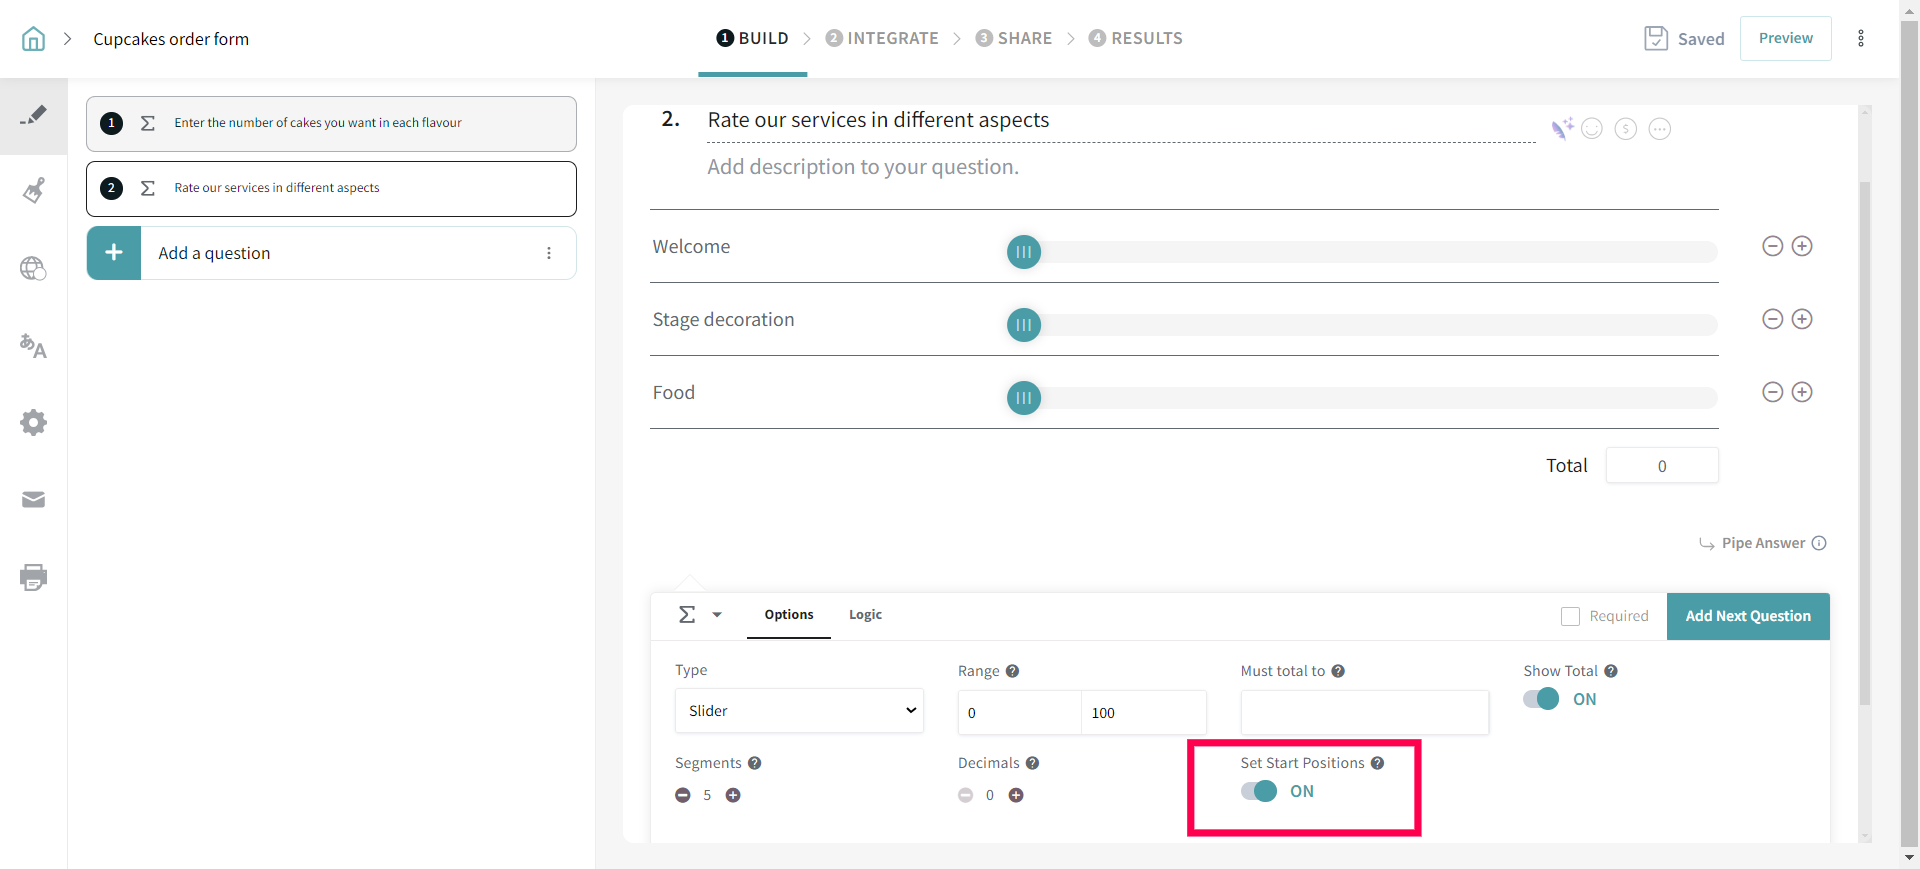
Task: Open the design paintbrush sidebar icon
Action: (33, 191)
